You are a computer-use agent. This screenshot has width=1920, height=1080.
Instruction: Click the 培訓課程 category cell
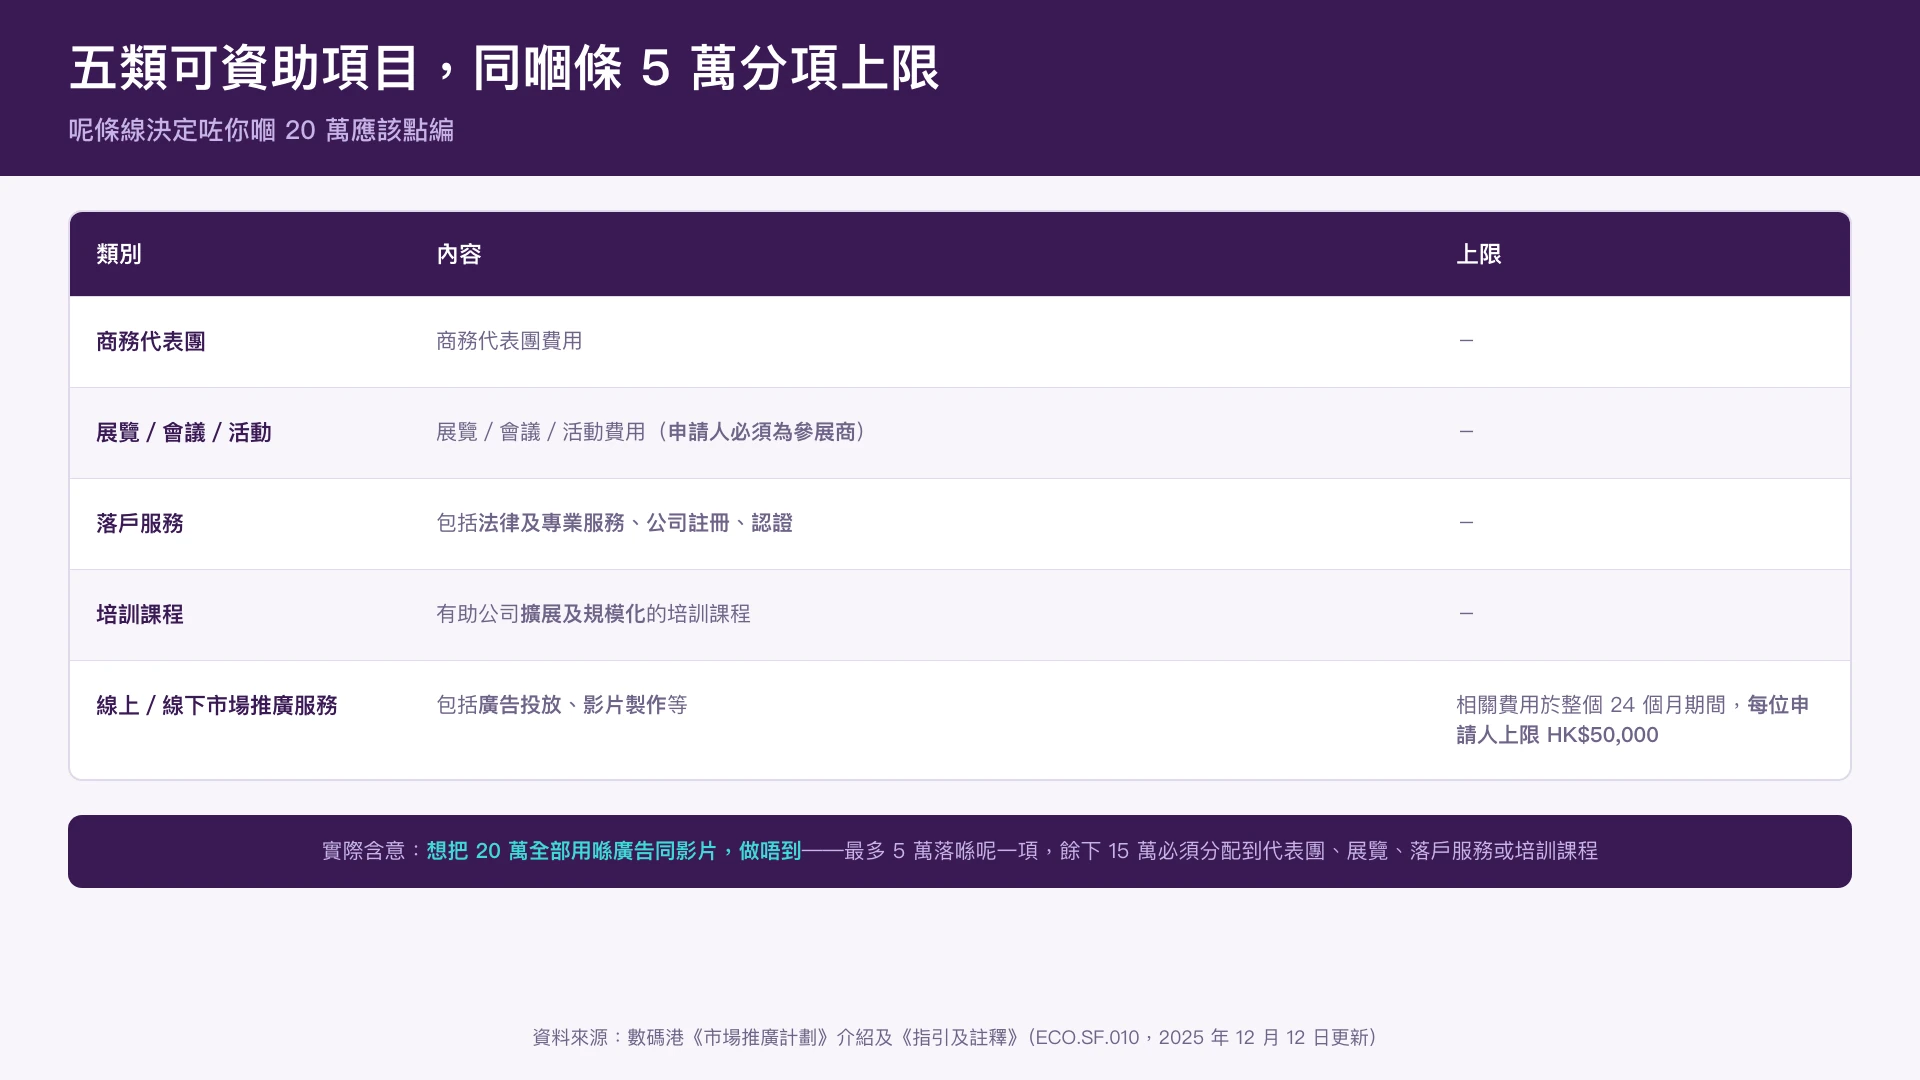(140, 615)
